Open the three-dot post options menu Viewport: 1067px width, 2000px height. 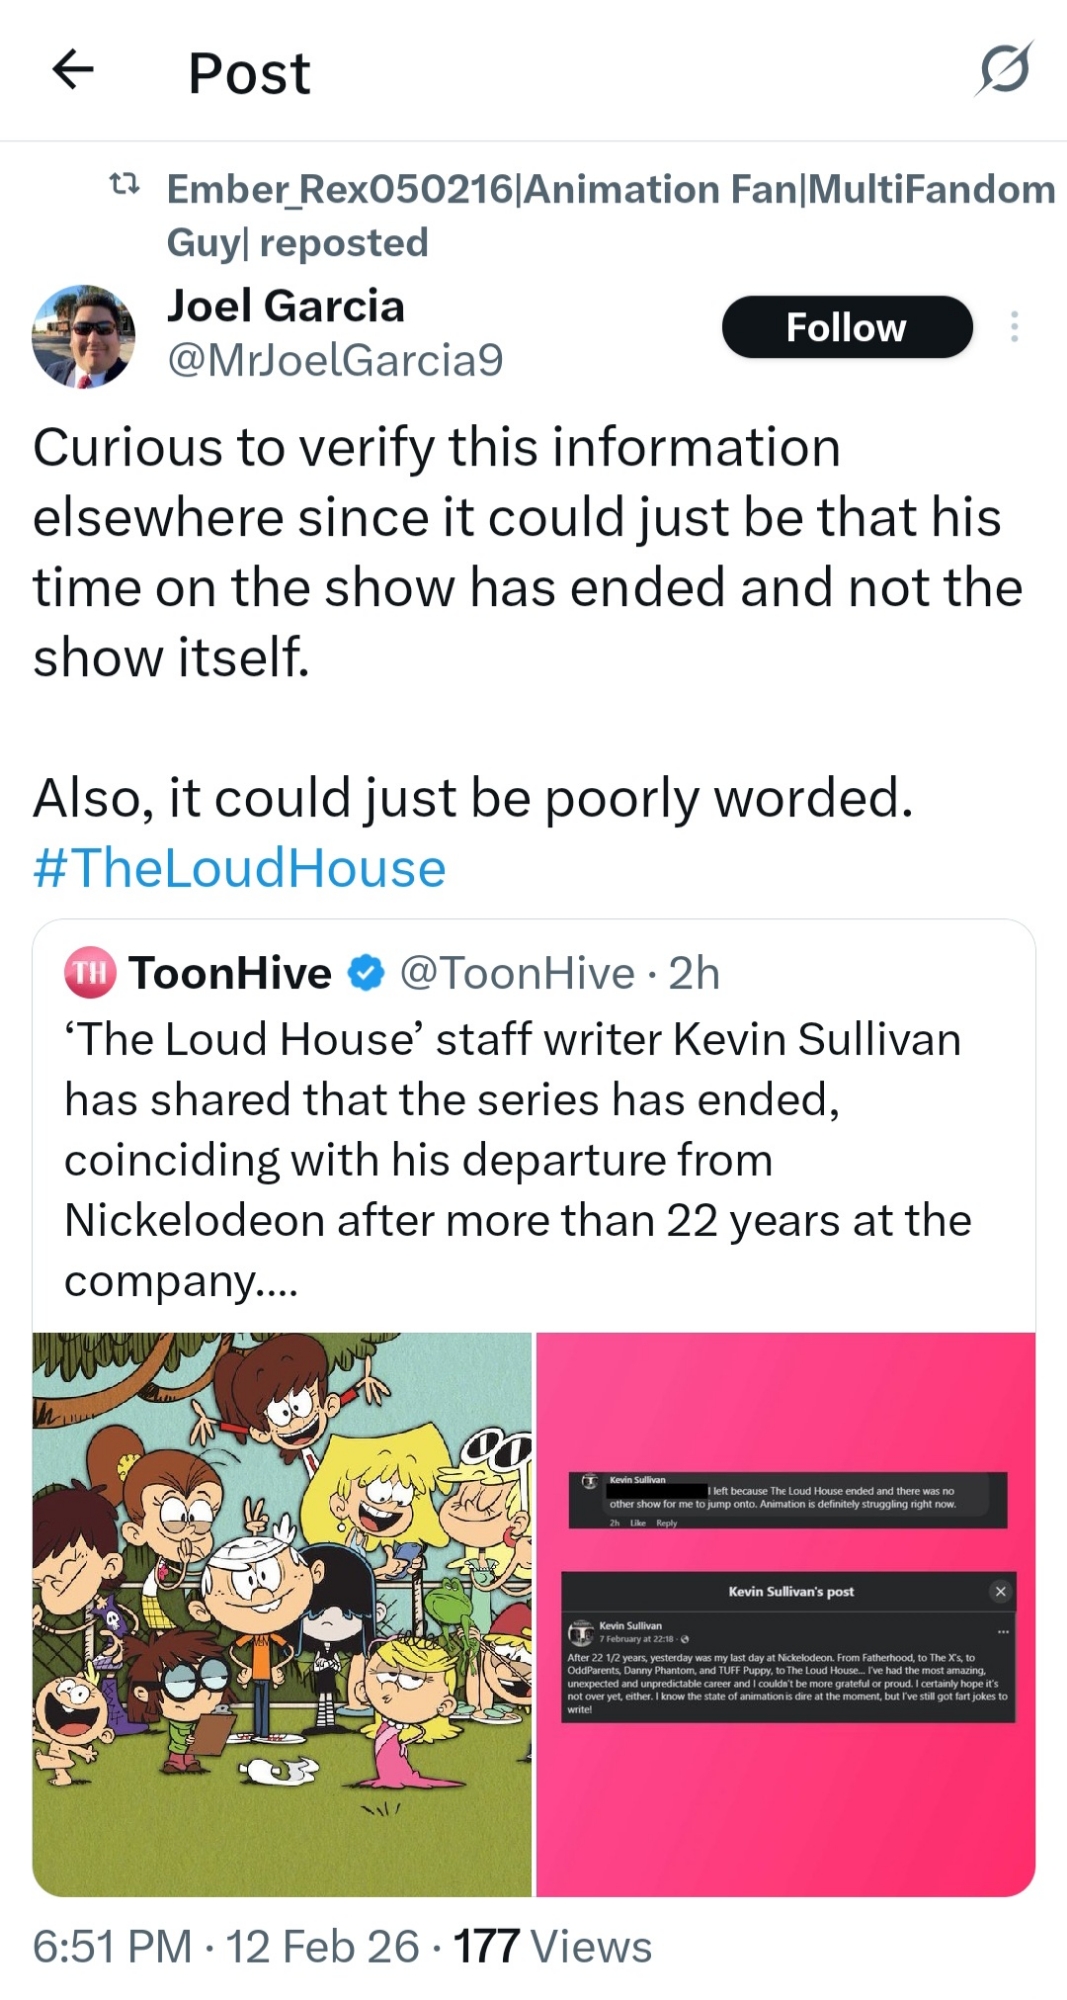click(x=1014, y=327)
